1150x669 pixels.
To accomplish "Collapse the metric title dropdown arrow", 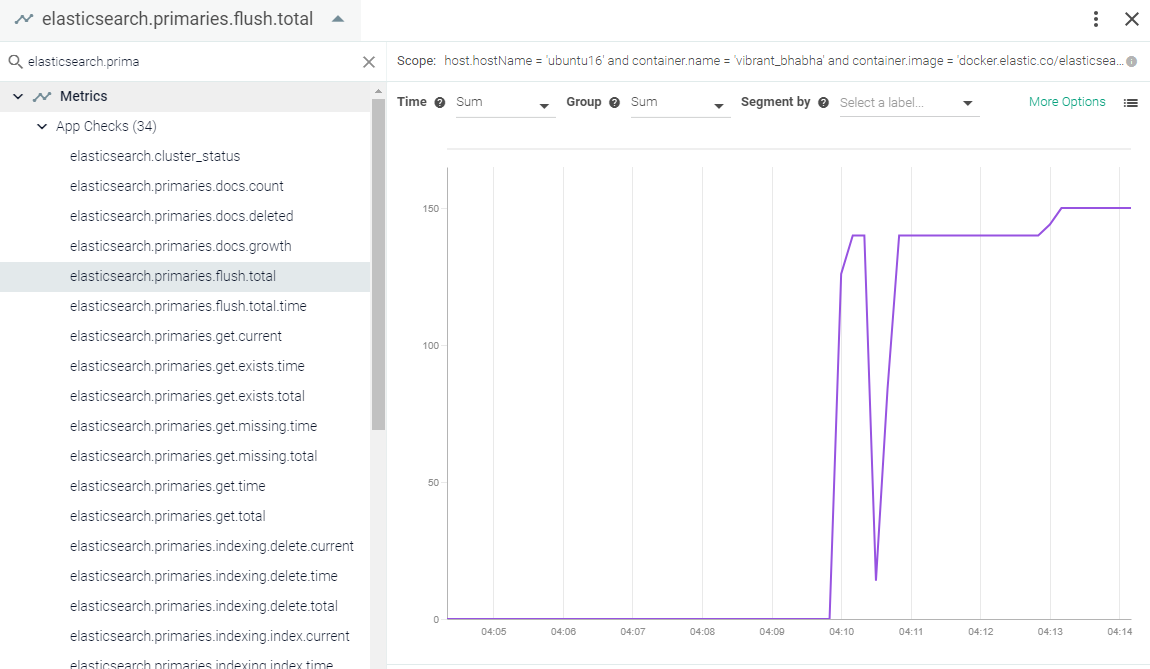I will (338, 19).
